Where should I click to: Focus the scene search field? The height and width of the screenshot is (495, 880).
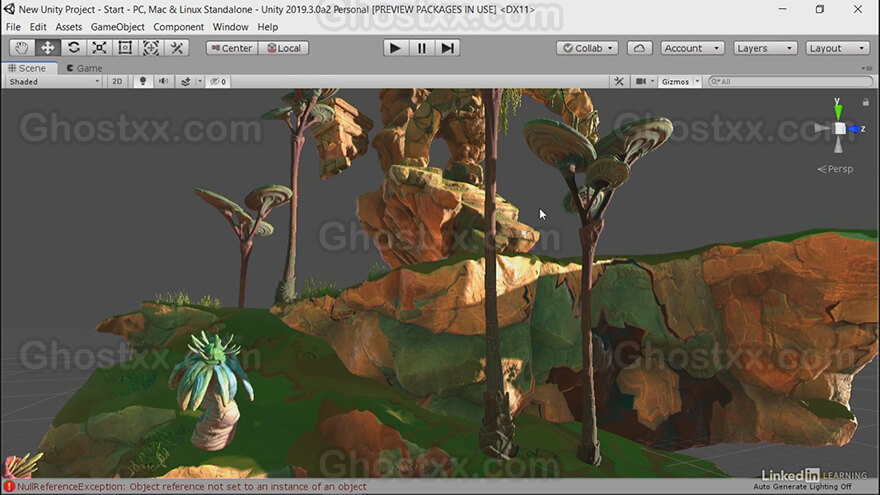(x=791, y=81)
